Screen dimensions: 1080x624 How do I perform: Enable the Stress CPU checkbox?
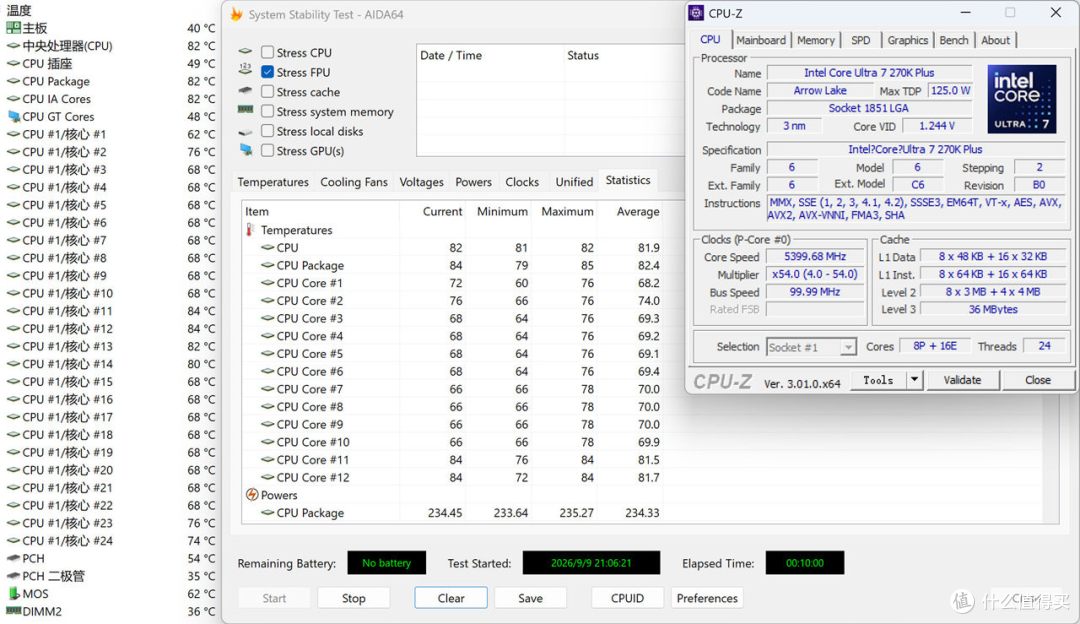[x=267, y=52]
